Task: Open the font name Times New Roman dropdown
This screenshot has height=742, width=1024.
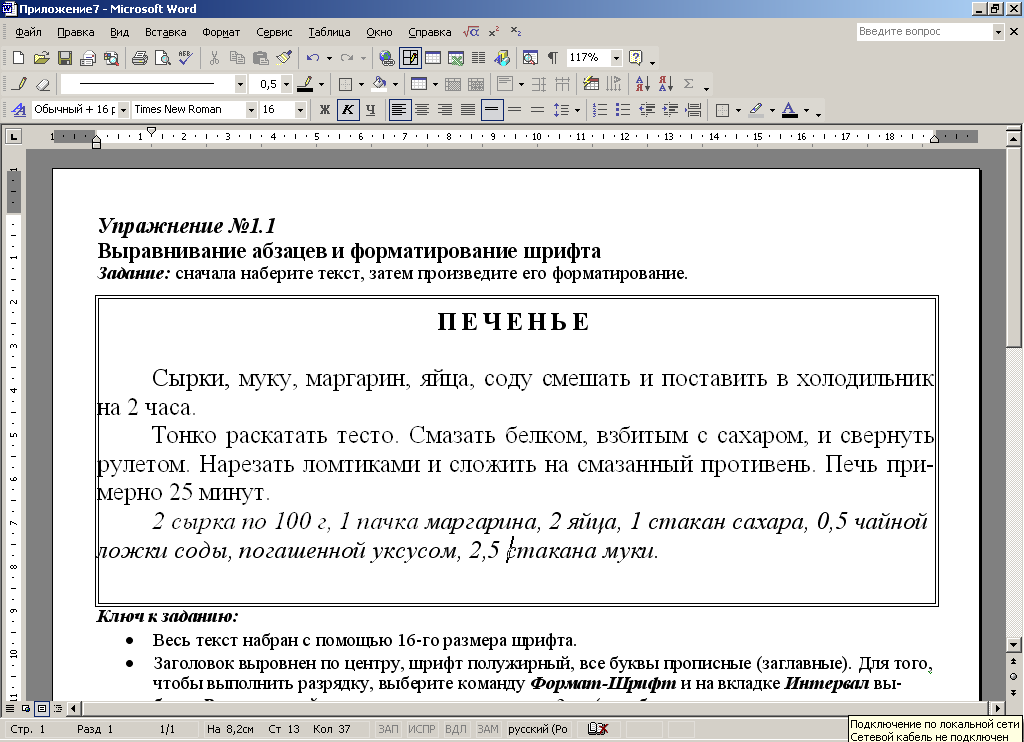Action: pyautogui.click(x=251, y=110)
